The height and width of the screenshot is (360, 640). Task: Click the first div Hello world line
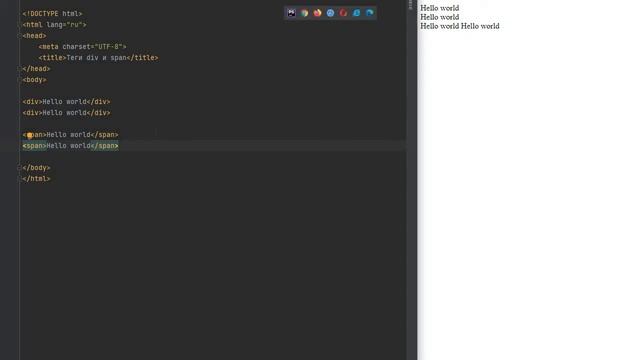[67, 102]
